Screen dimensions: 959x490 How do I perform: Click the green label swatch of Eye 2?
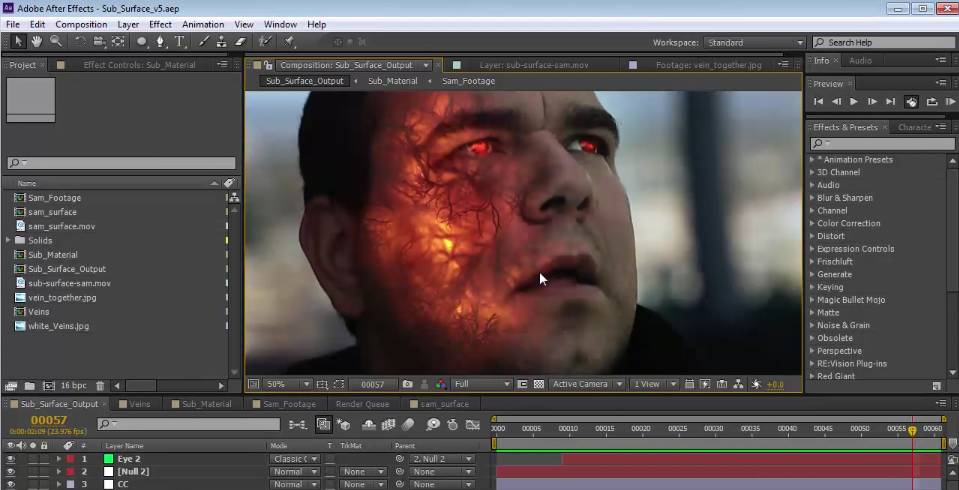pos(108,459)
